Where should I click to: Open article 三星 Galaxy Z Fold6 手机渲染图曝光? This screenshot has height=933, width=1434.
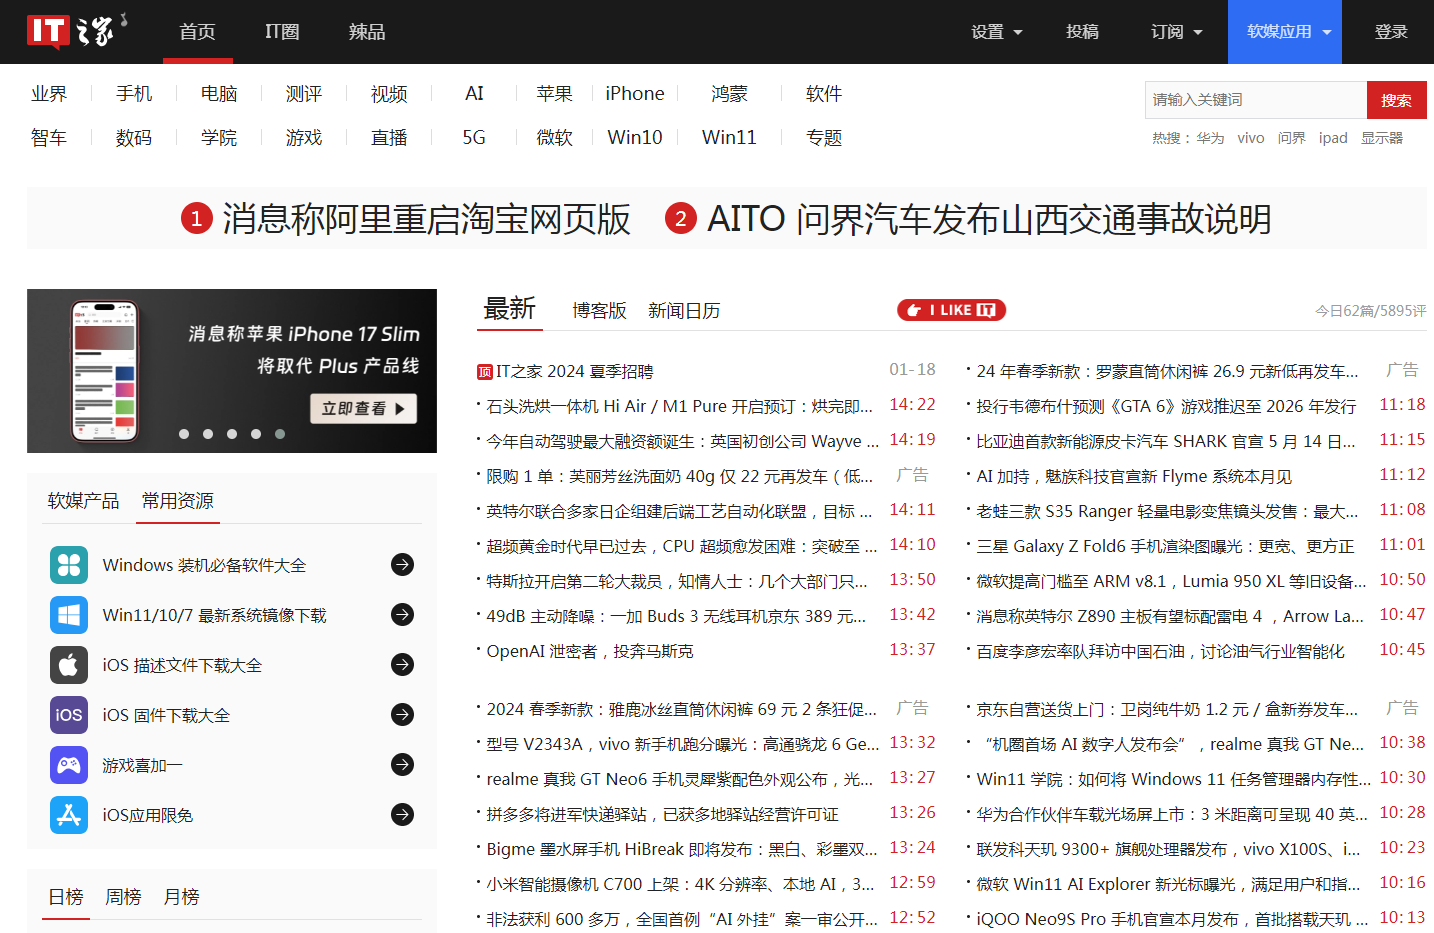click(x=1165, y=547)
